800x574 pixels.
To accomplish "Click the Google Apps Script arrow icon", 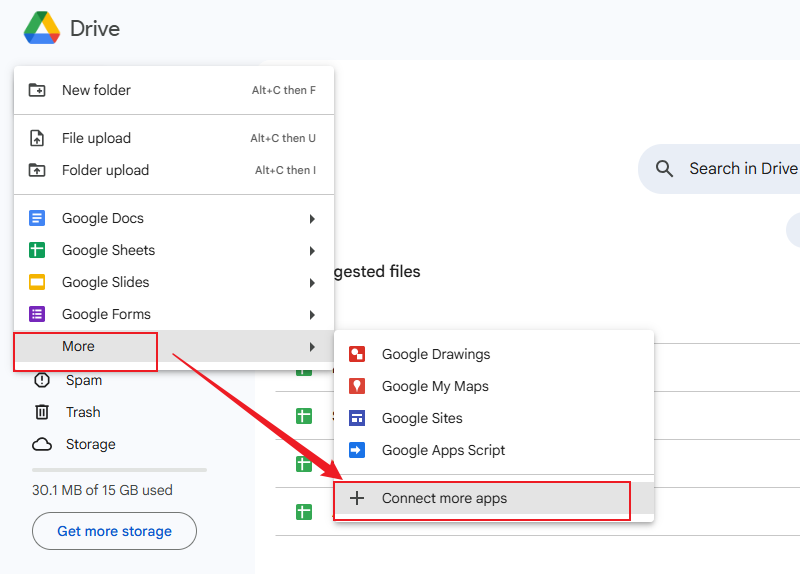I will click(x=357, y=450).
